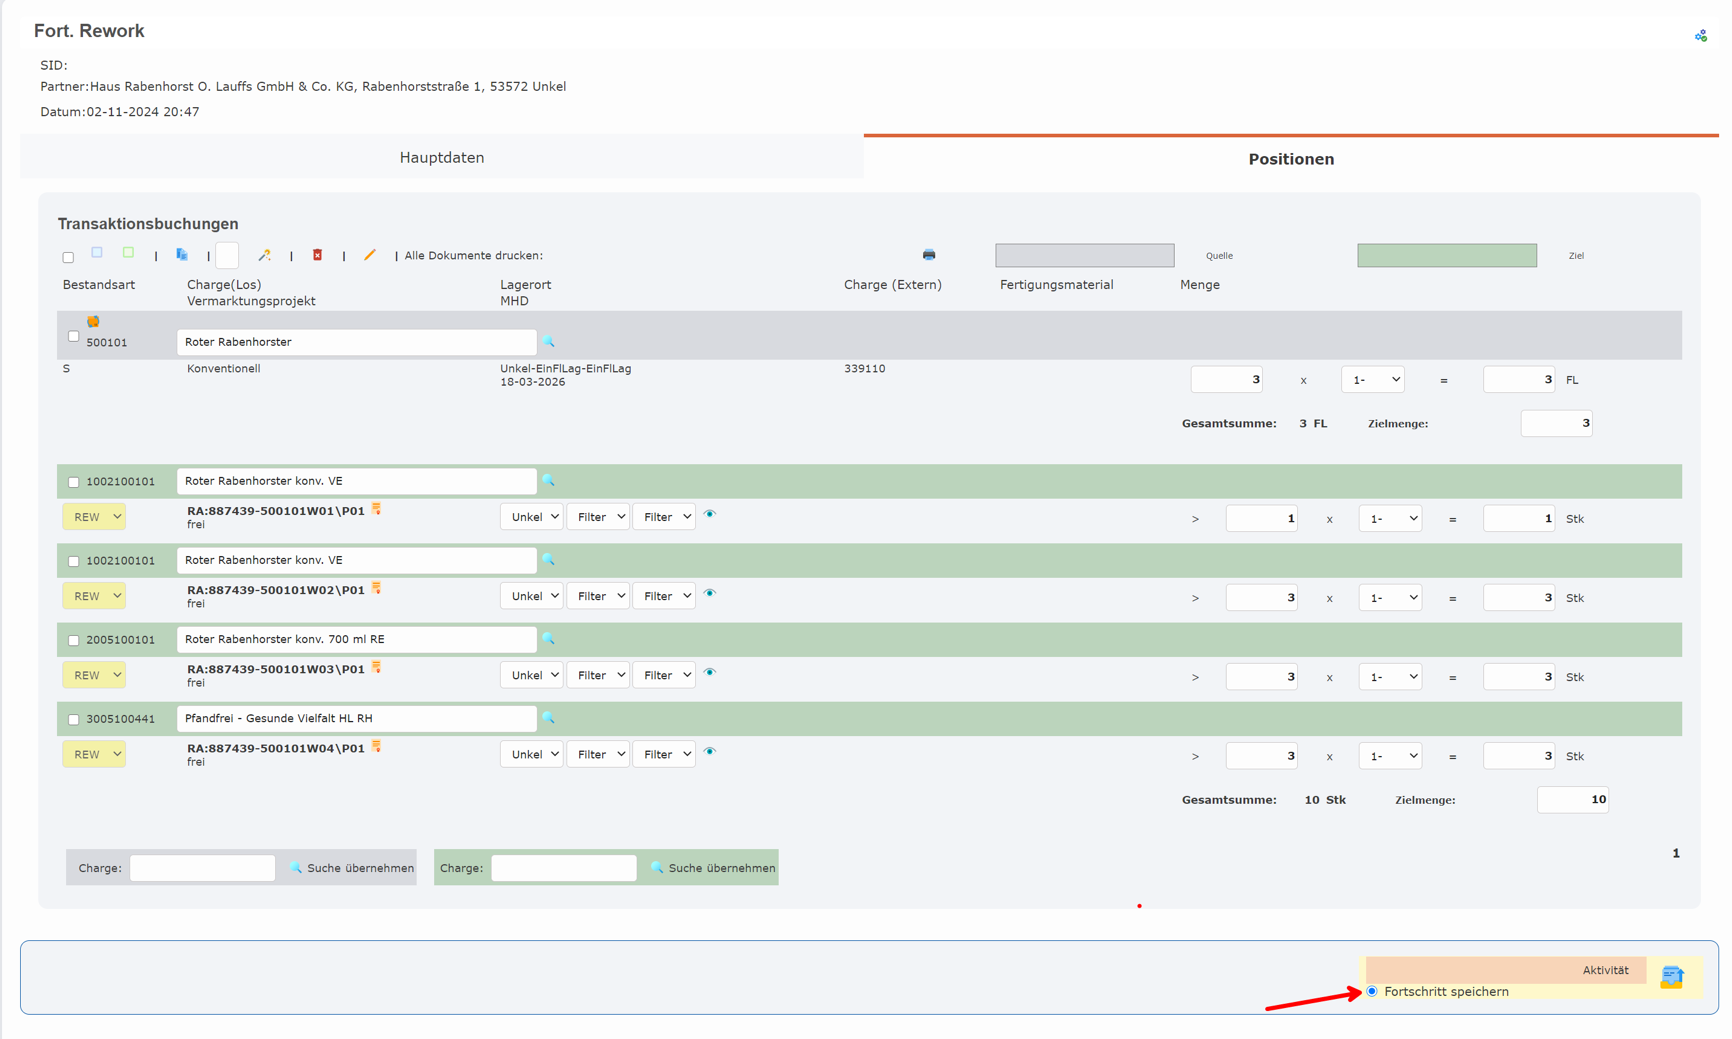Select the Fortschritt speichern radio button

tap(1372, 991)
